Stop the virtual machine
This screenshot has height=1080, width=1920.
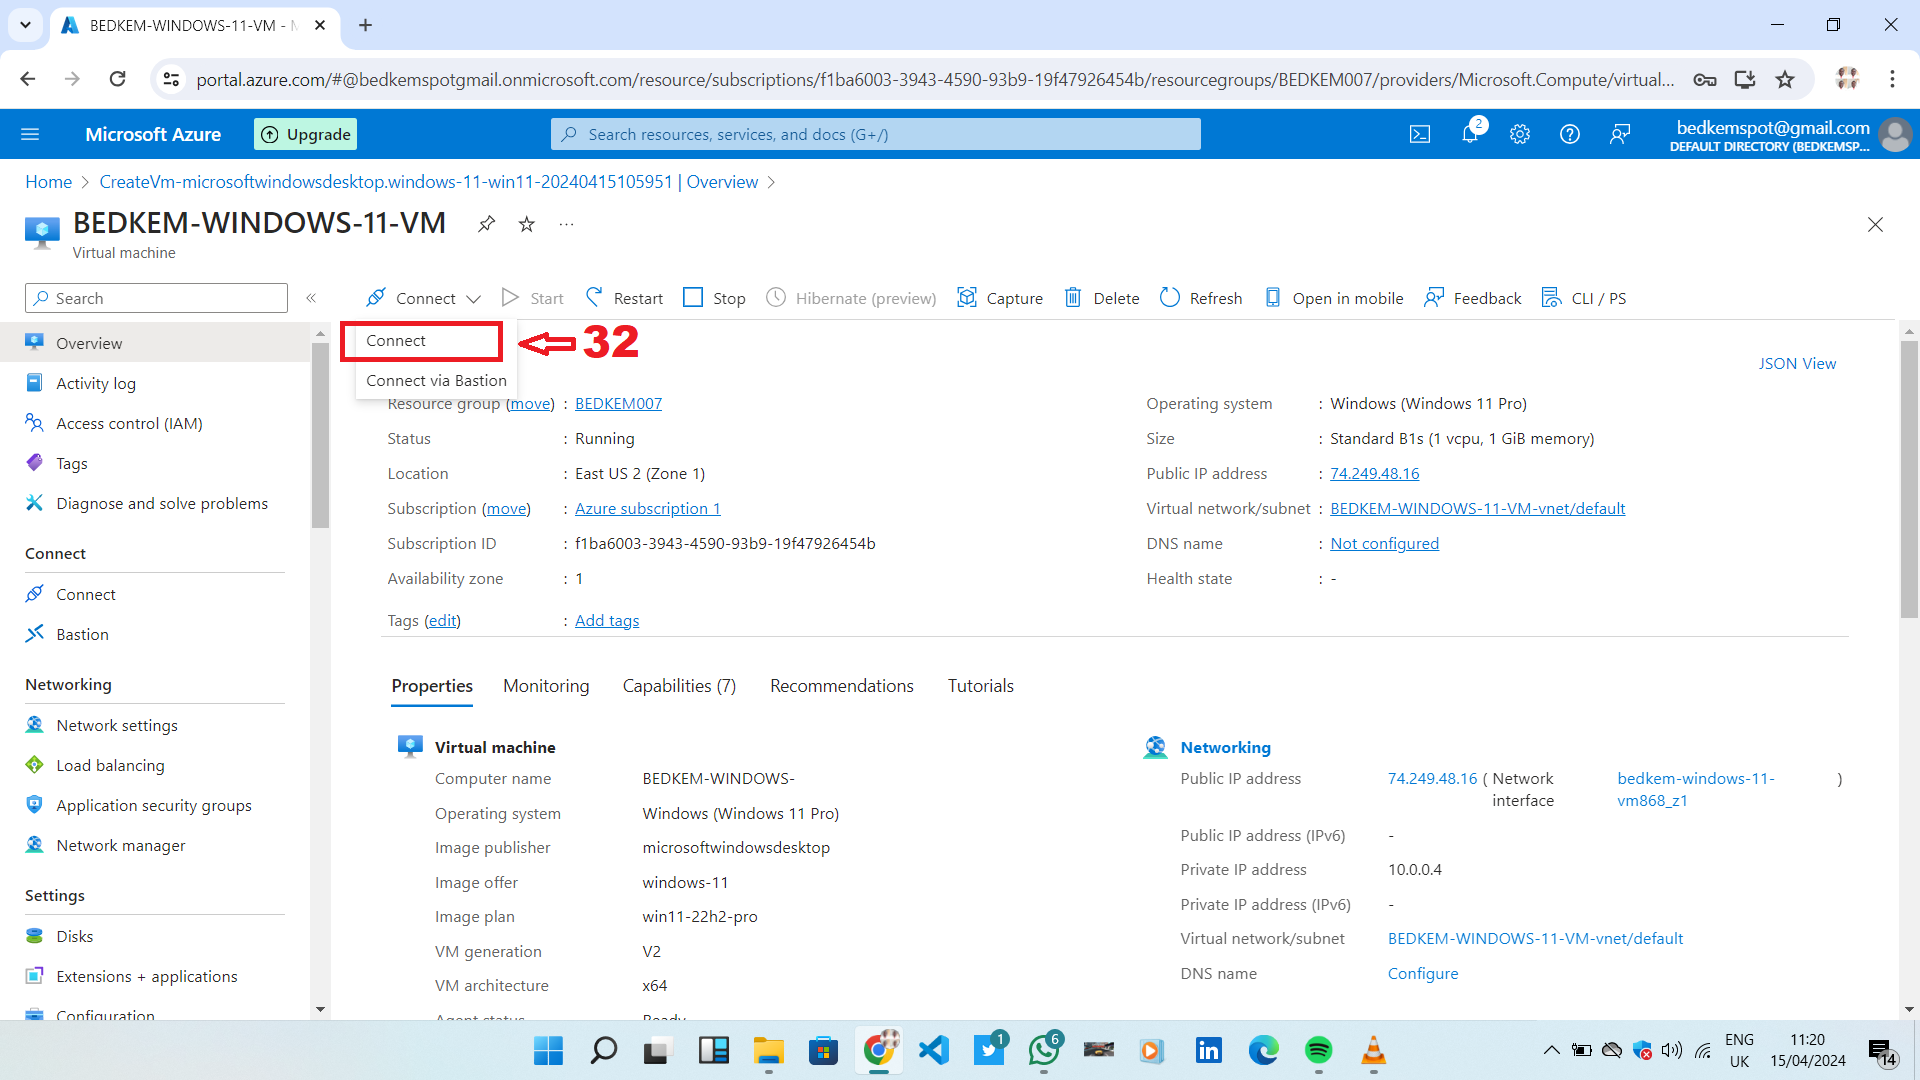click(714, 298)
